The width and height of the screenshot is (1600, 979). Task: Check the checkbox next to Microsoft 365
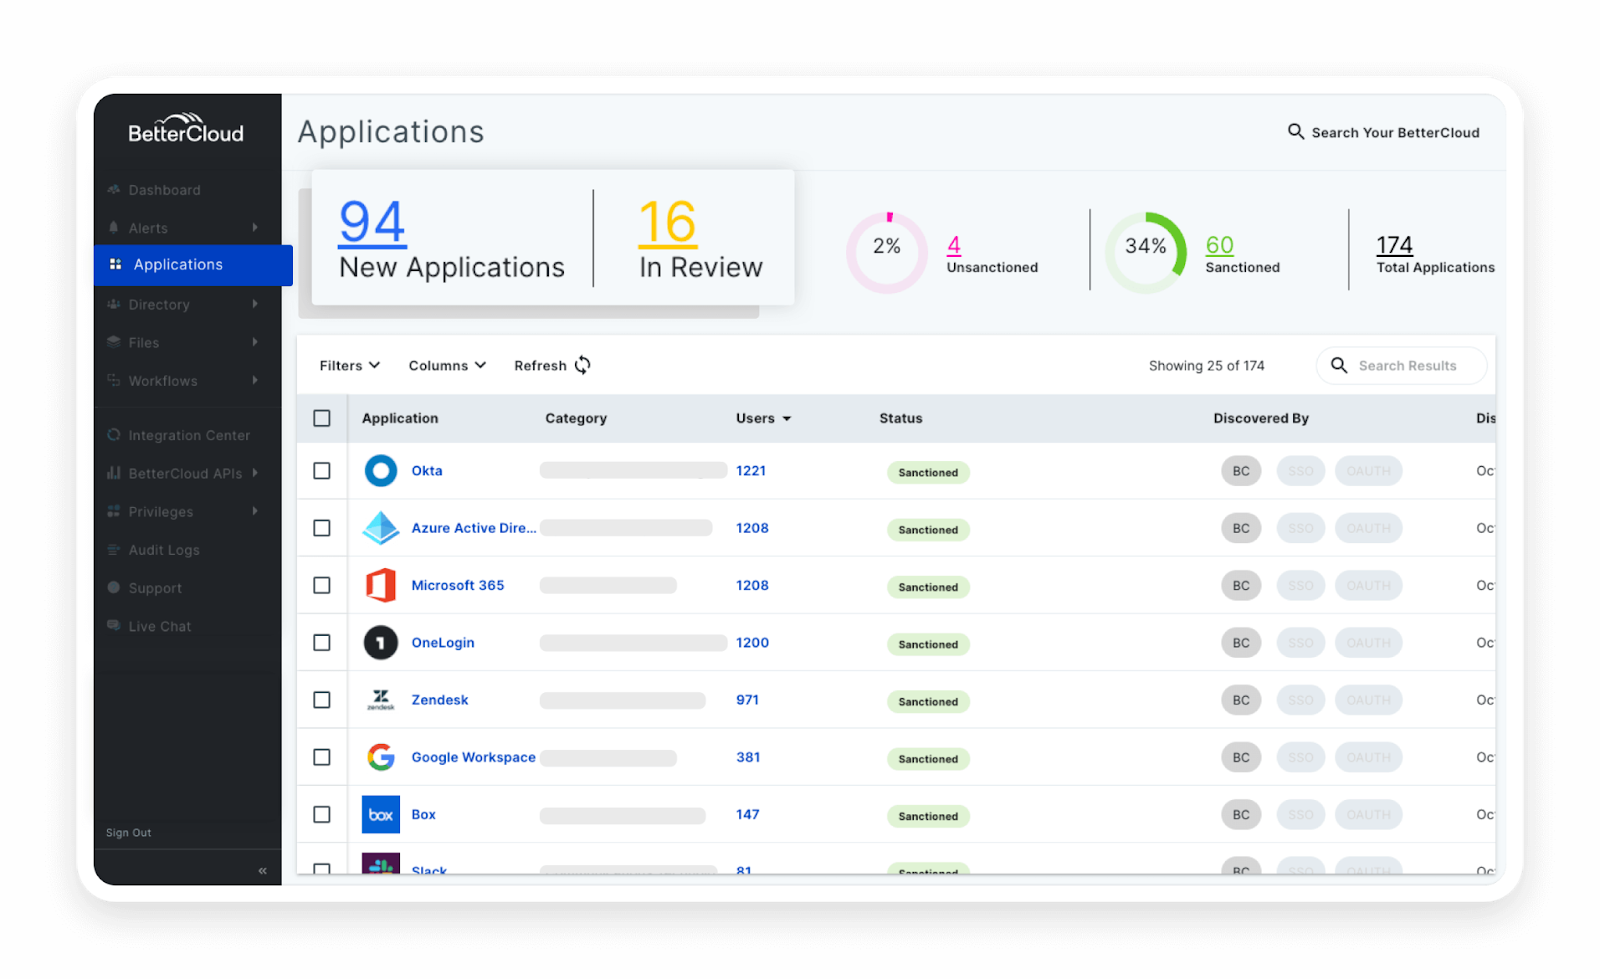click(321, 585)
